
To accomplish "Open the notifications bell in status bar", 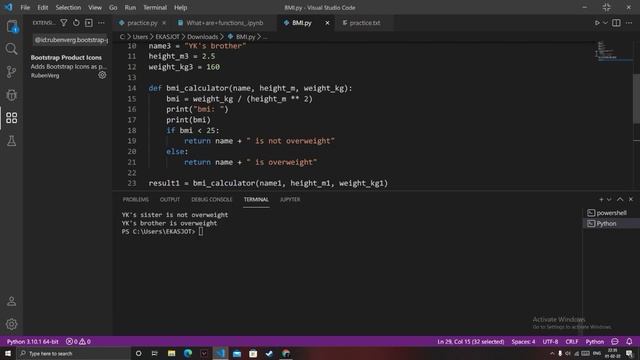I will [629, 341].
